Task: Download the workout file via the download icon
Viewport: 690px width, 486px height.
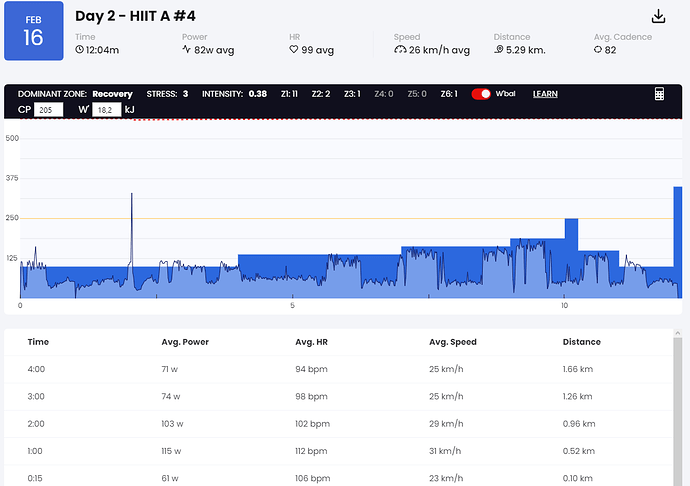Action: 658,17
